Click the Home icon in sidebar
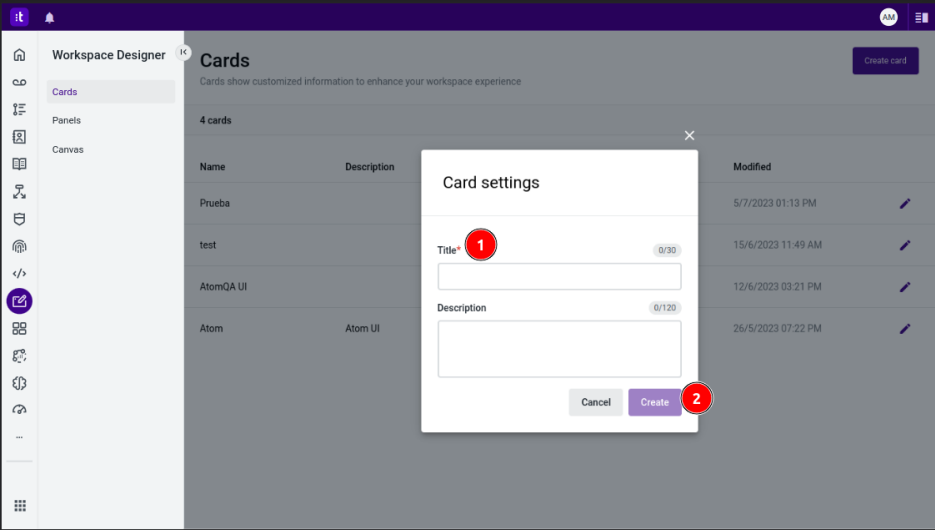This screenshot has height=530, width=935. click(x=19, y=55)
